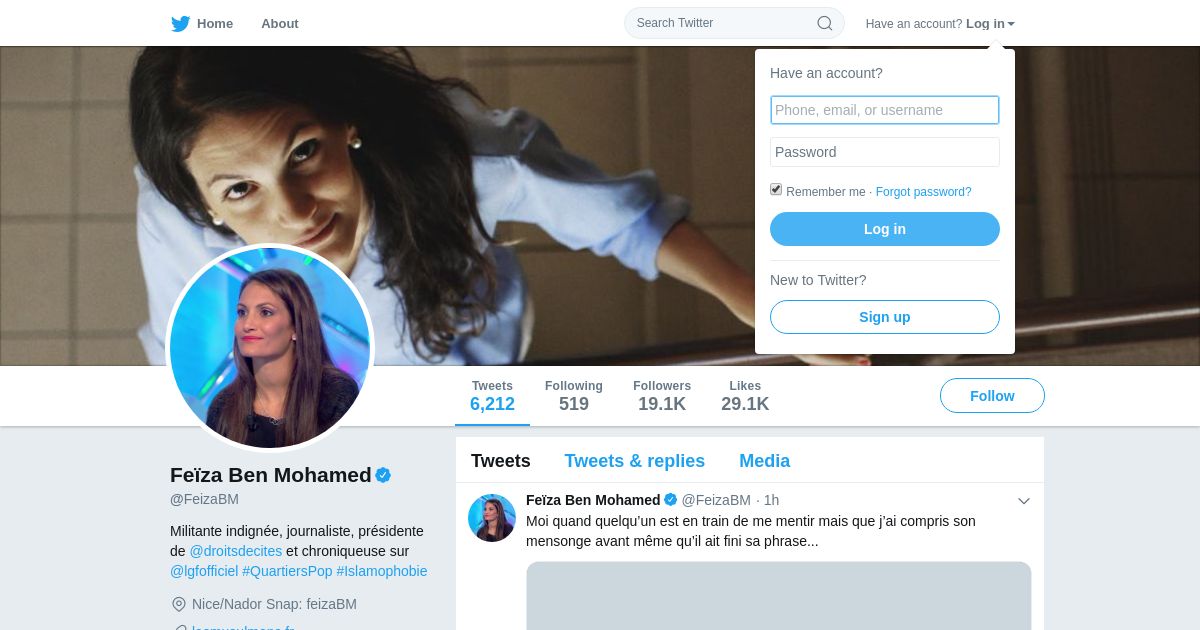Viewport: 1200px width, 630px height.
Task: Click the tweet author's small avatar
Action: (492, 518)
